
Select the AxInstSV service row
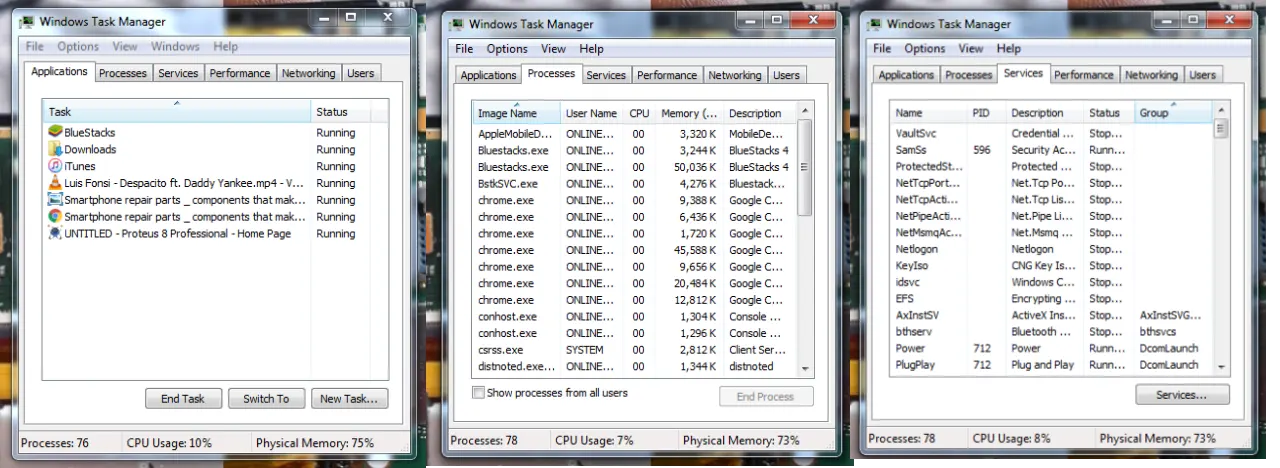(1052, 315)
